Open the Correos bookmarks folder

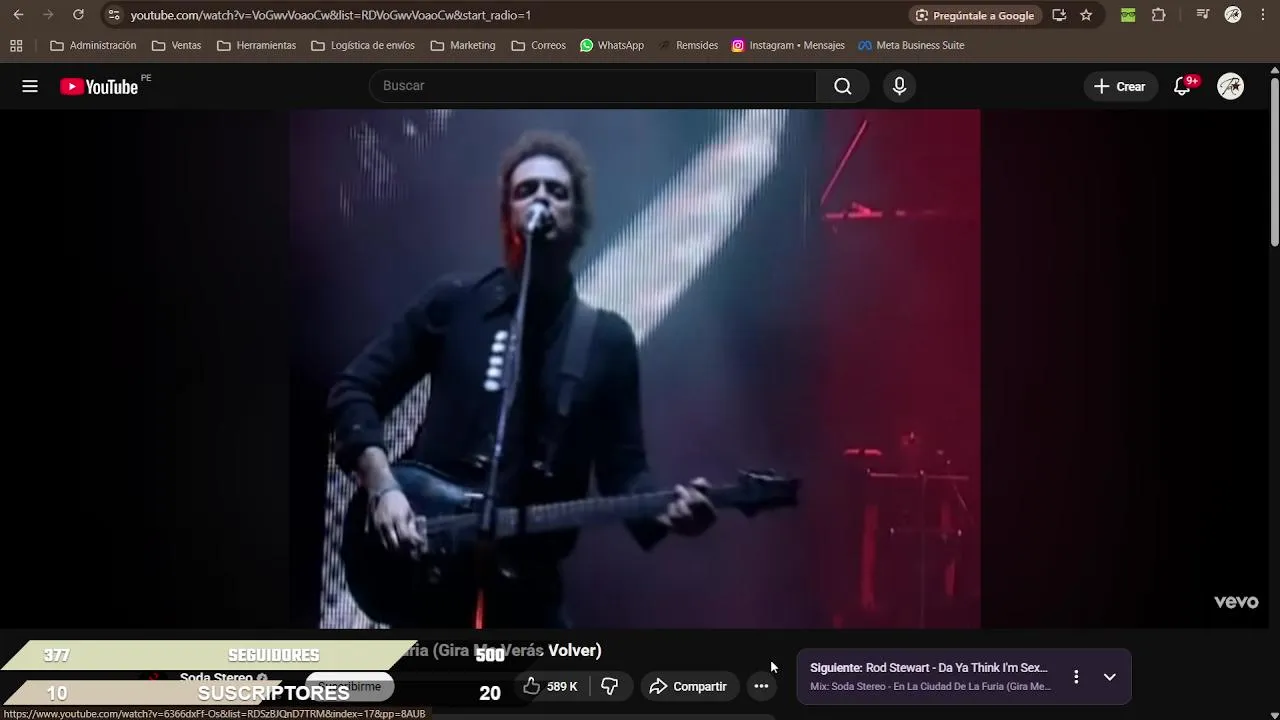pyautogui.click(x=538, y=45)
